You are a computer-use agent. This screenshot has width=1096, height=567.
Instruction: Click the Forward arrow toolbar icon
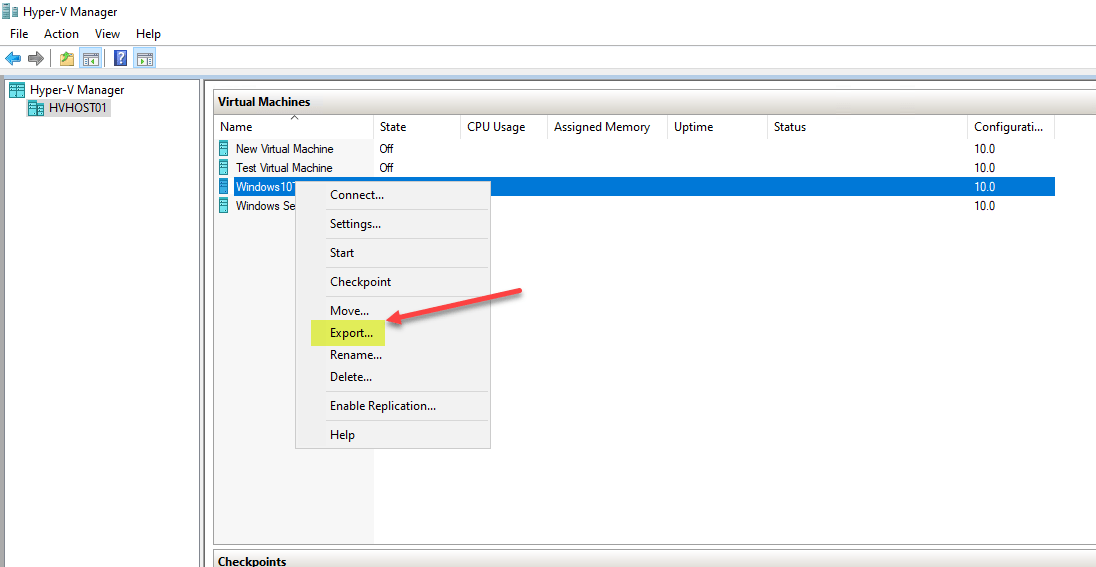tap(36, 59)
